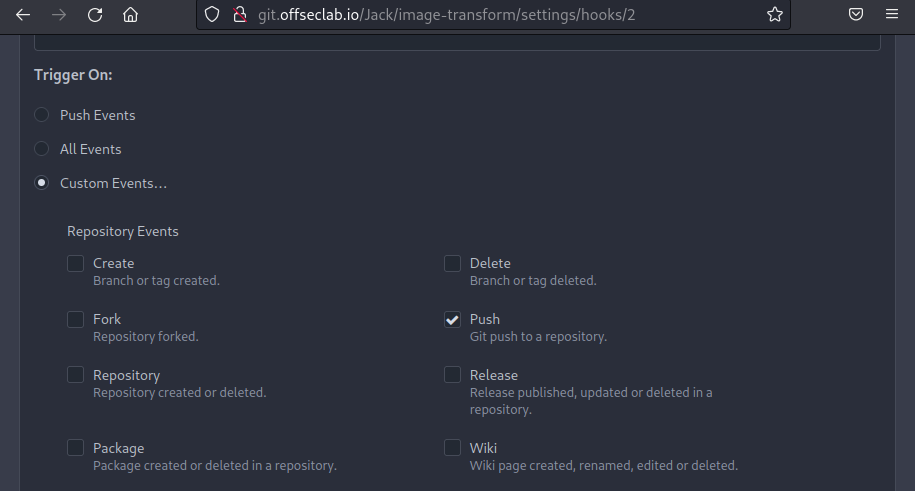Select the Custom Events radio option
Image resolution: width=915 pixels, height=491 pixels.
[41, 183]
